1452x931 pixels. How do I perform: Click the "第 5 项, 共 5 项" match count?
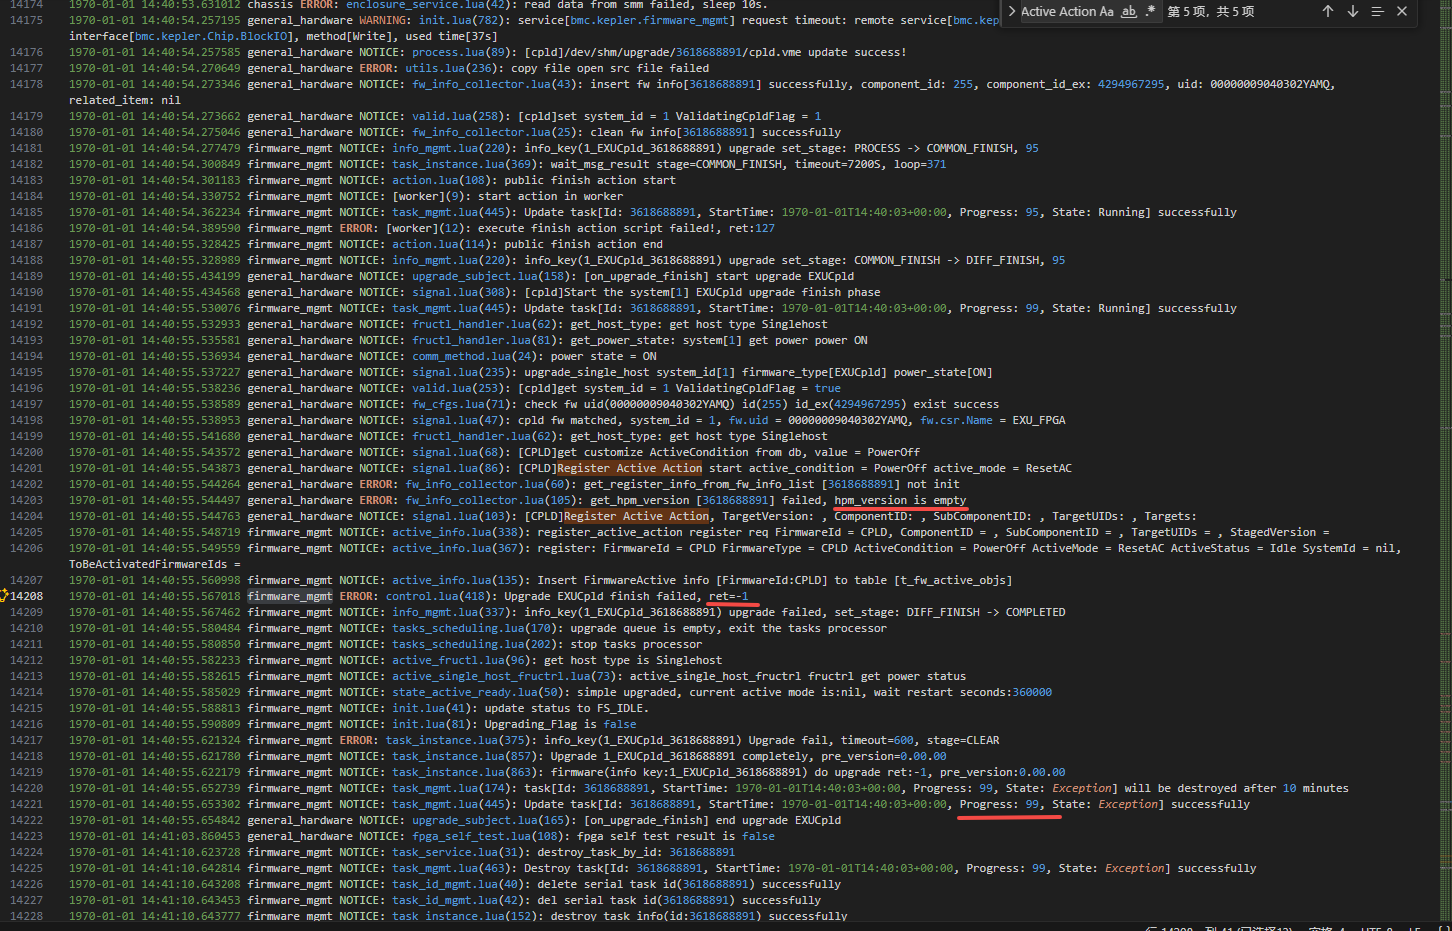coord(1211,11)
